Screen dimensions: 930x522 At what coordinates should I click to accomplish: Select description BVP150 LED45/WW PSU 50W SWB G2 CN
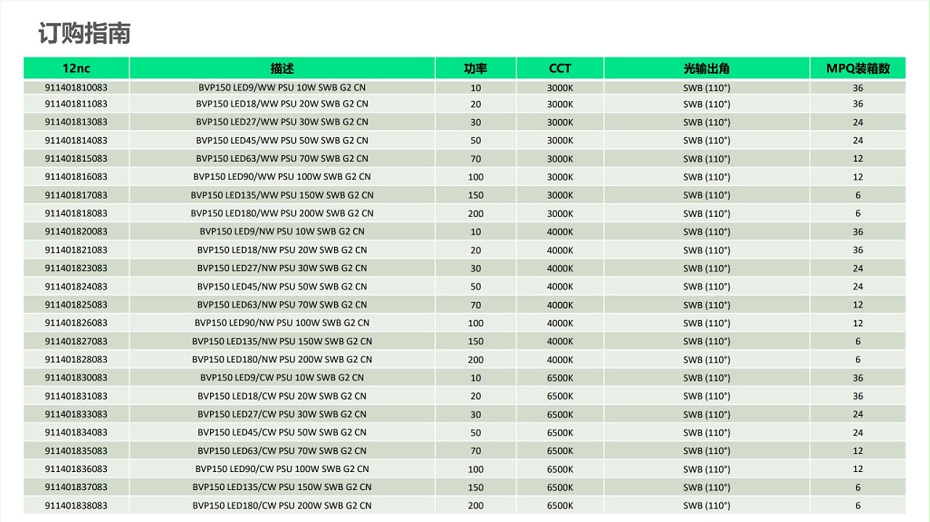[282, 141]
